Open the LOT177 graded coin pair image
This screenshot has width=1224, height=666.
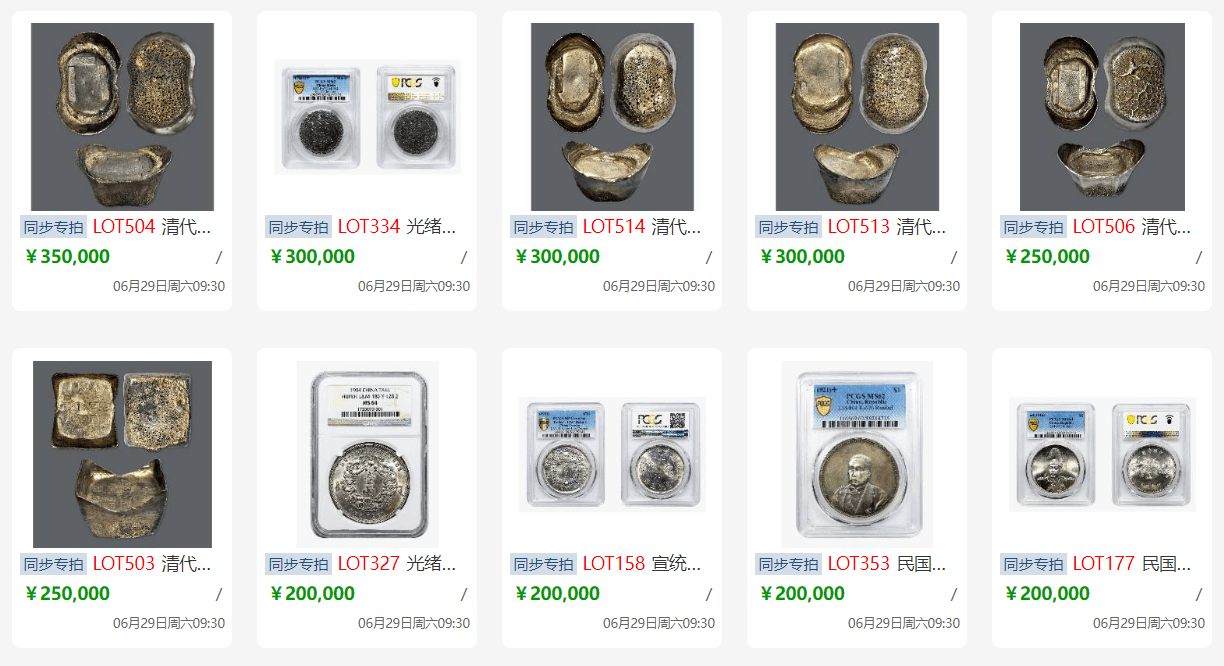(x=1102, y=454)
